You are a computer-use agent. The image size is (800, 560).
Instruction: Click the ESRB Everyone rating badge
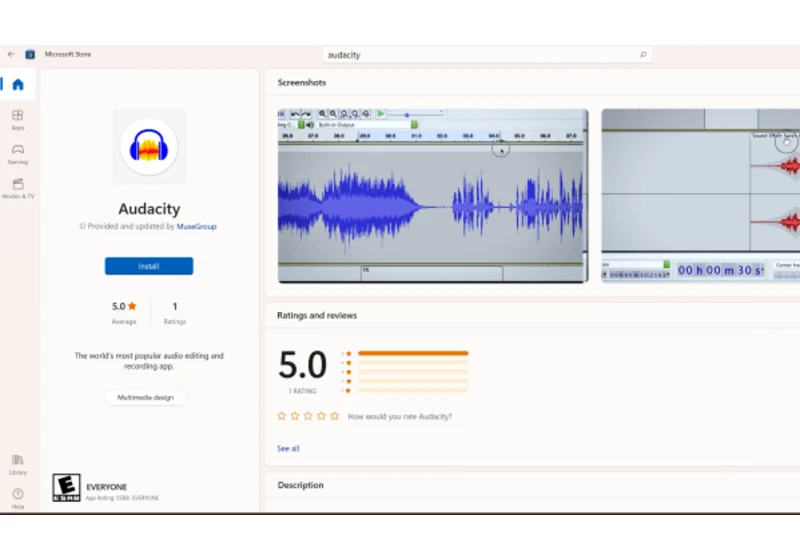point(66,488)
